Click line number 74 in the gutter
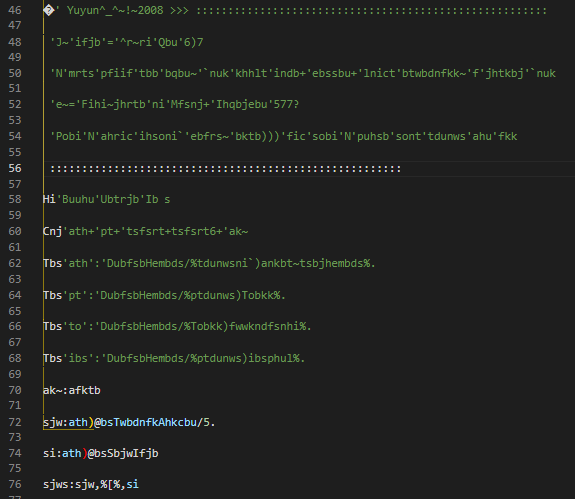 (x=15, y=454)
